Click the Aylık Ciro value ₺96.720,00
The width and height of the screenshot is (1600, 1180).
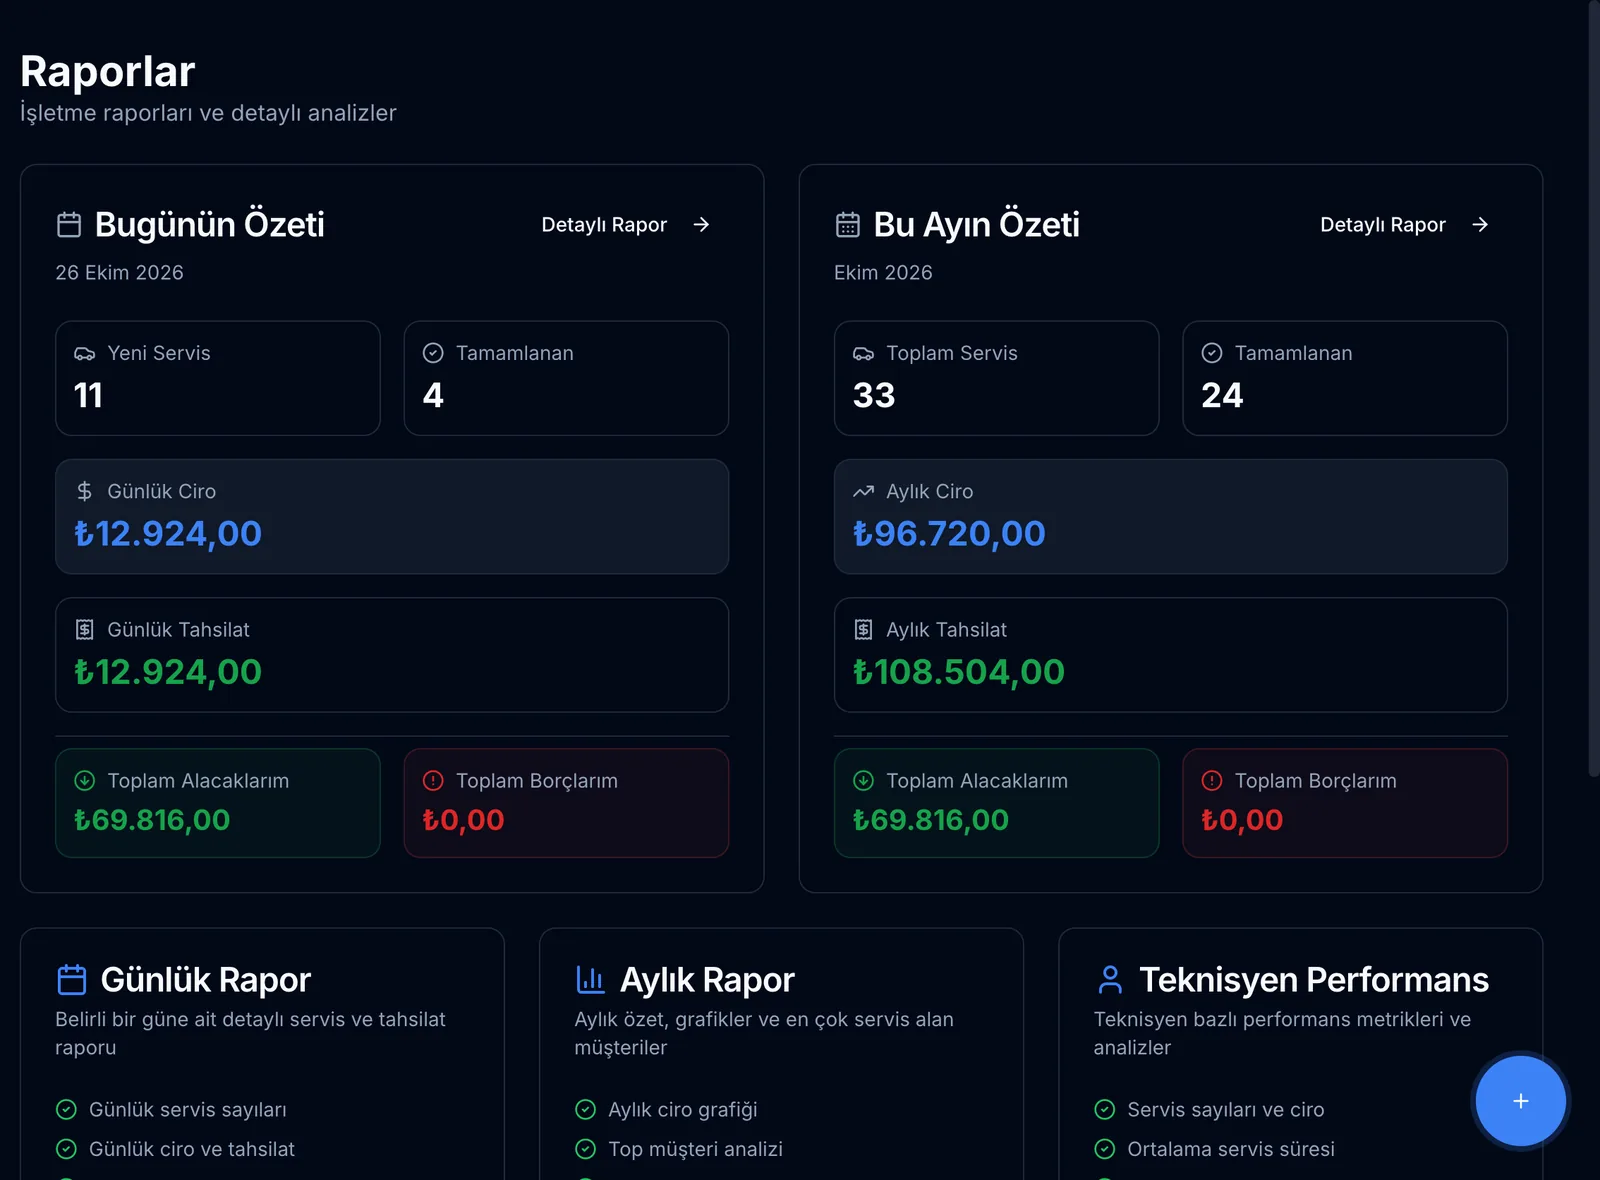pos(949,534)
